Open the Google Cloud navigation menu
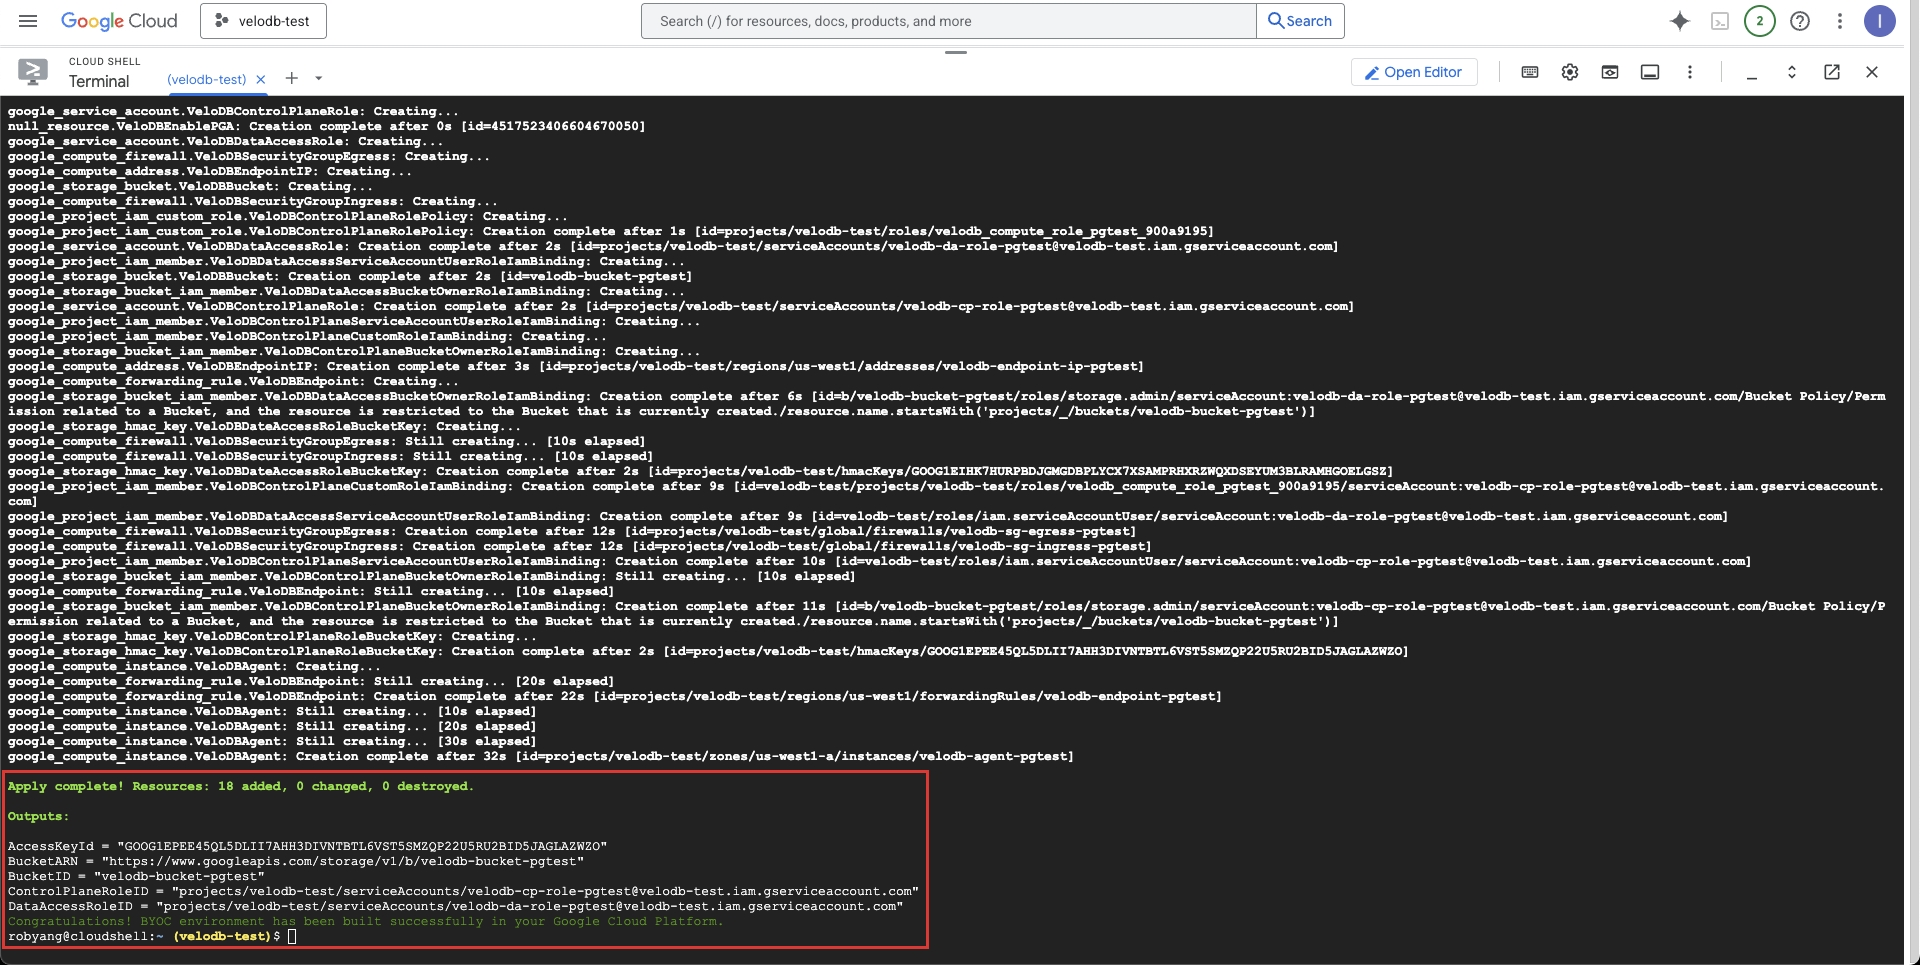This screenshot has width=1920, height=965. point(28,21)
